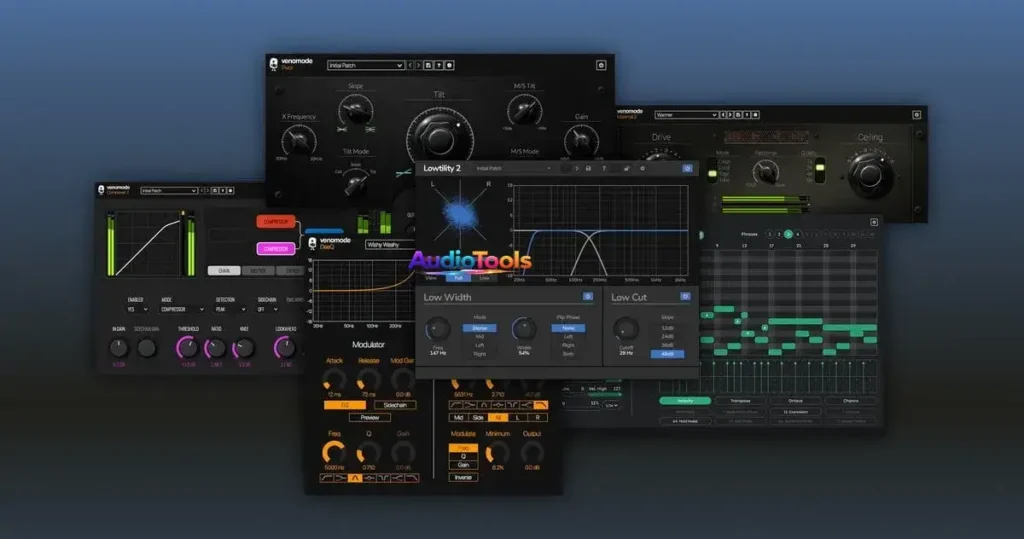Click save preset icon in Lowtility 2

click(x=588, y=169)
